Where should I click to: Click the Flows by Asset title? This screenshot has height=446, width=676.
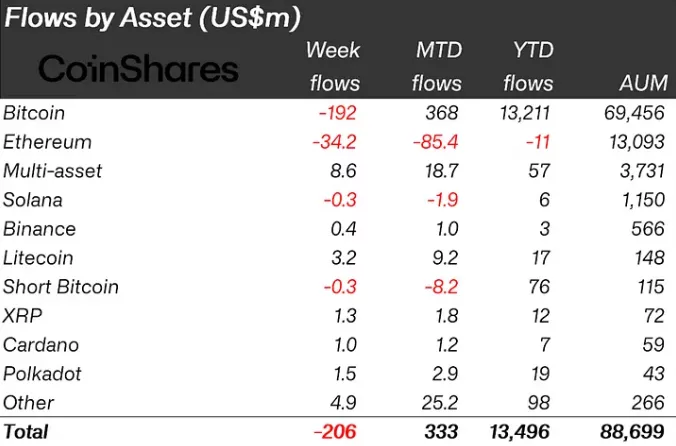coord(165,17)
